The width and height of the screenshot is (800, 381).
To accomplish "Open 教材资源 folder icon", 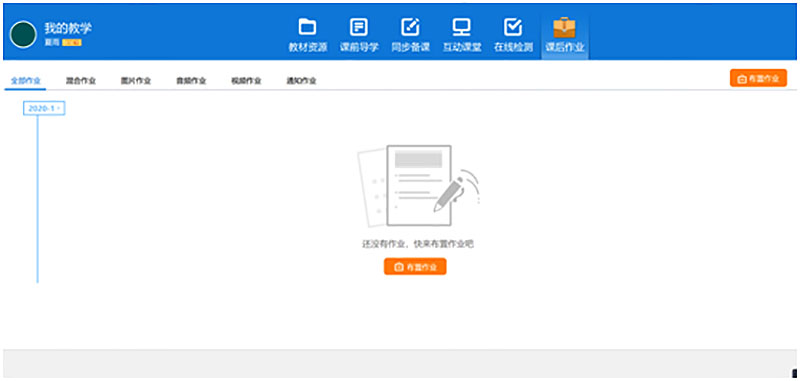I will click(x=307, y=27).
